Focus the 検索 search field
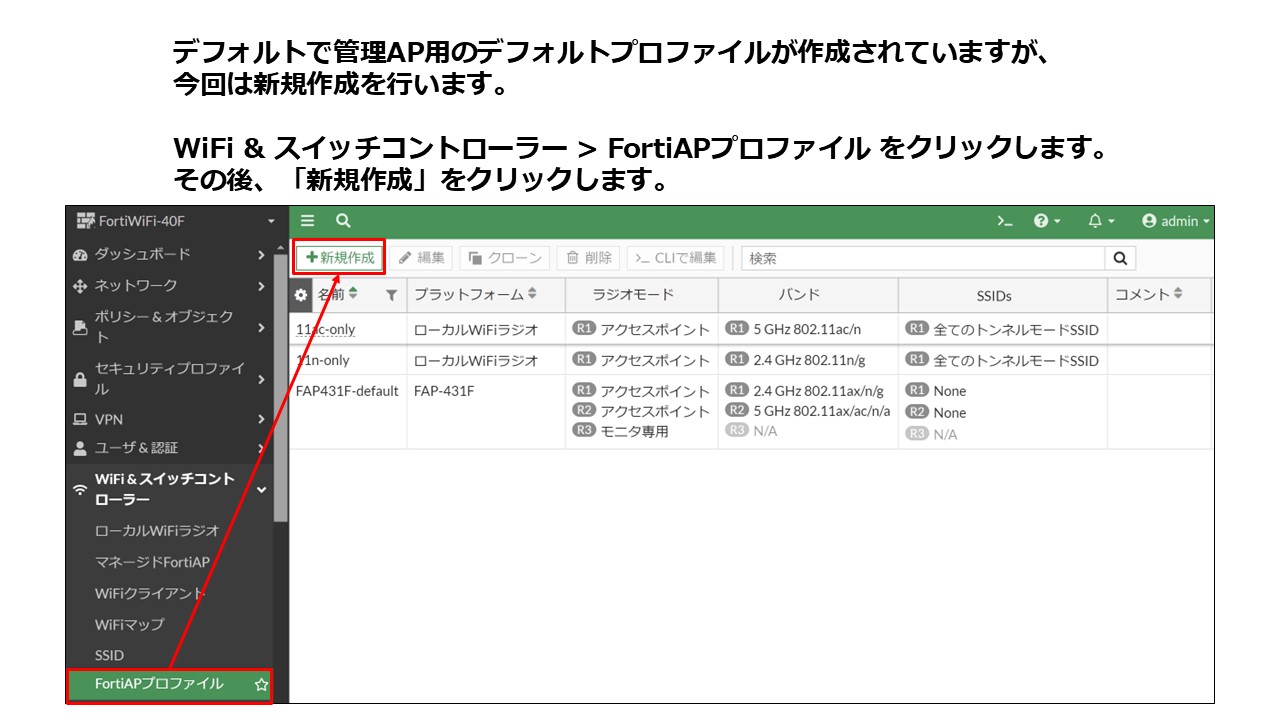 coord(923,258)
